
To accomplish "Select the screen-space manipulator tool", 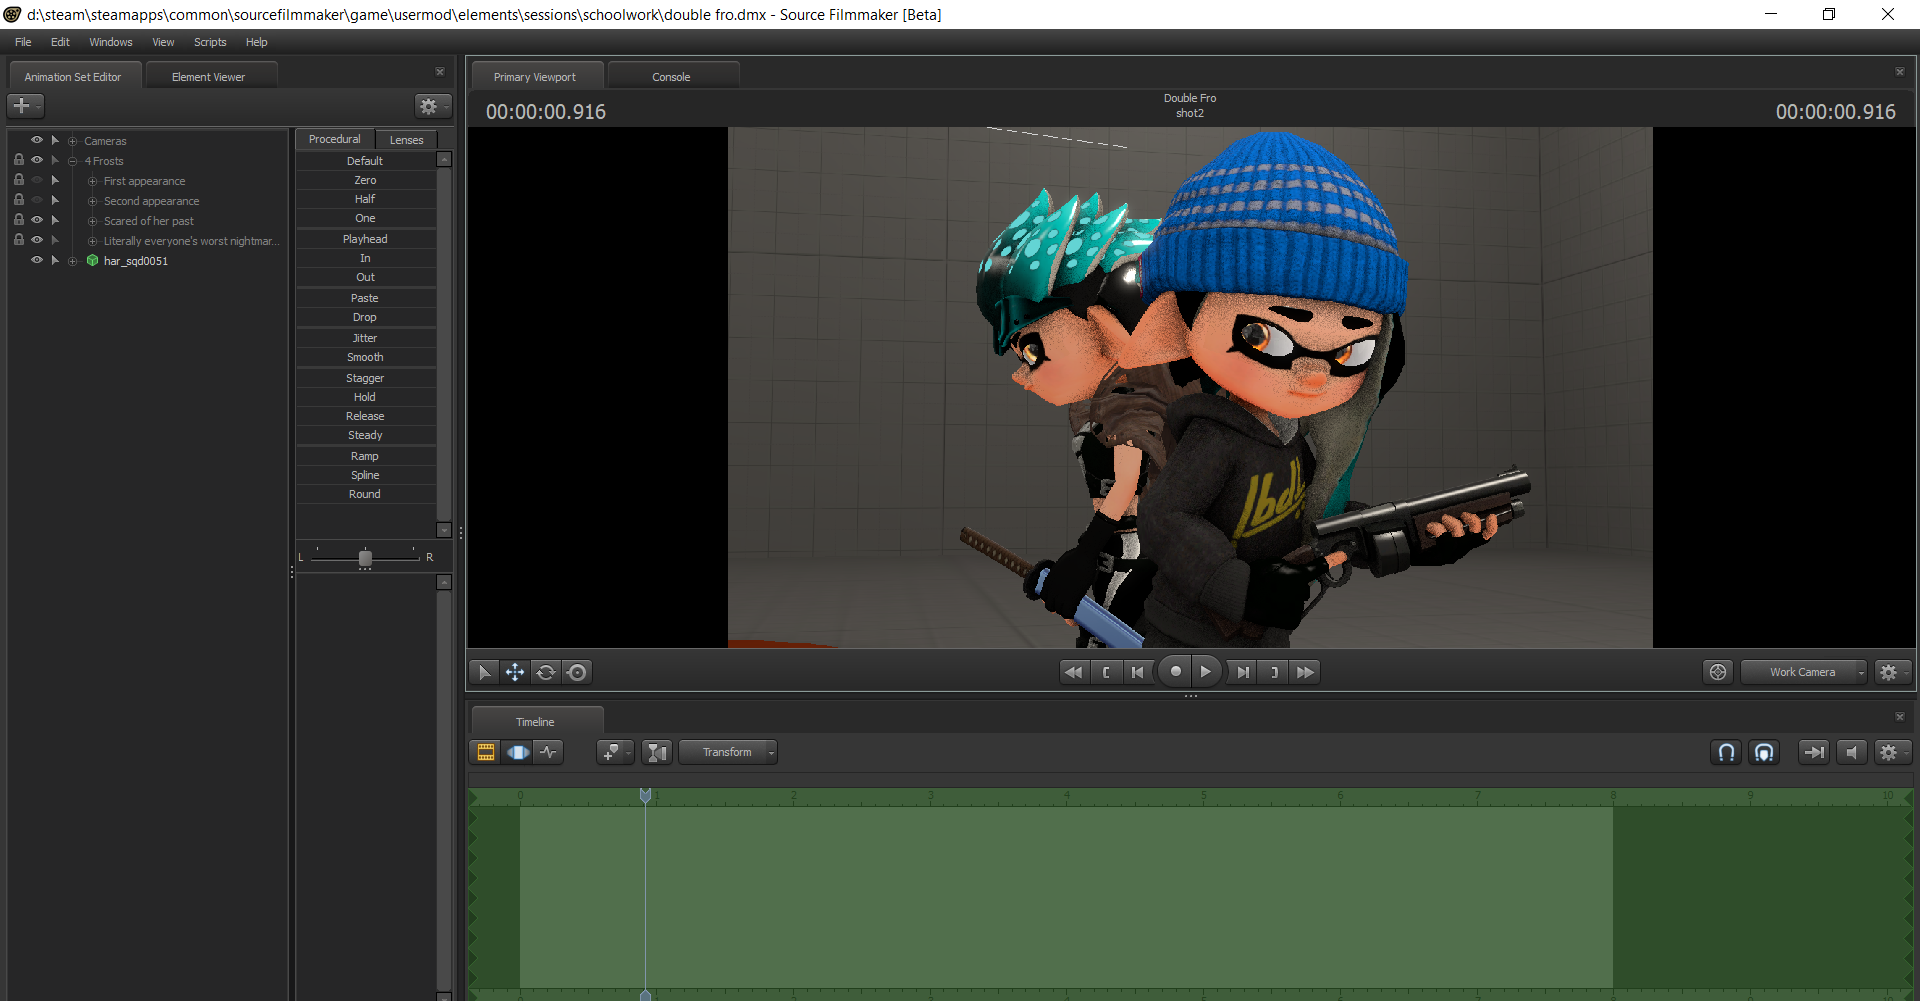I will click(577, 672).
